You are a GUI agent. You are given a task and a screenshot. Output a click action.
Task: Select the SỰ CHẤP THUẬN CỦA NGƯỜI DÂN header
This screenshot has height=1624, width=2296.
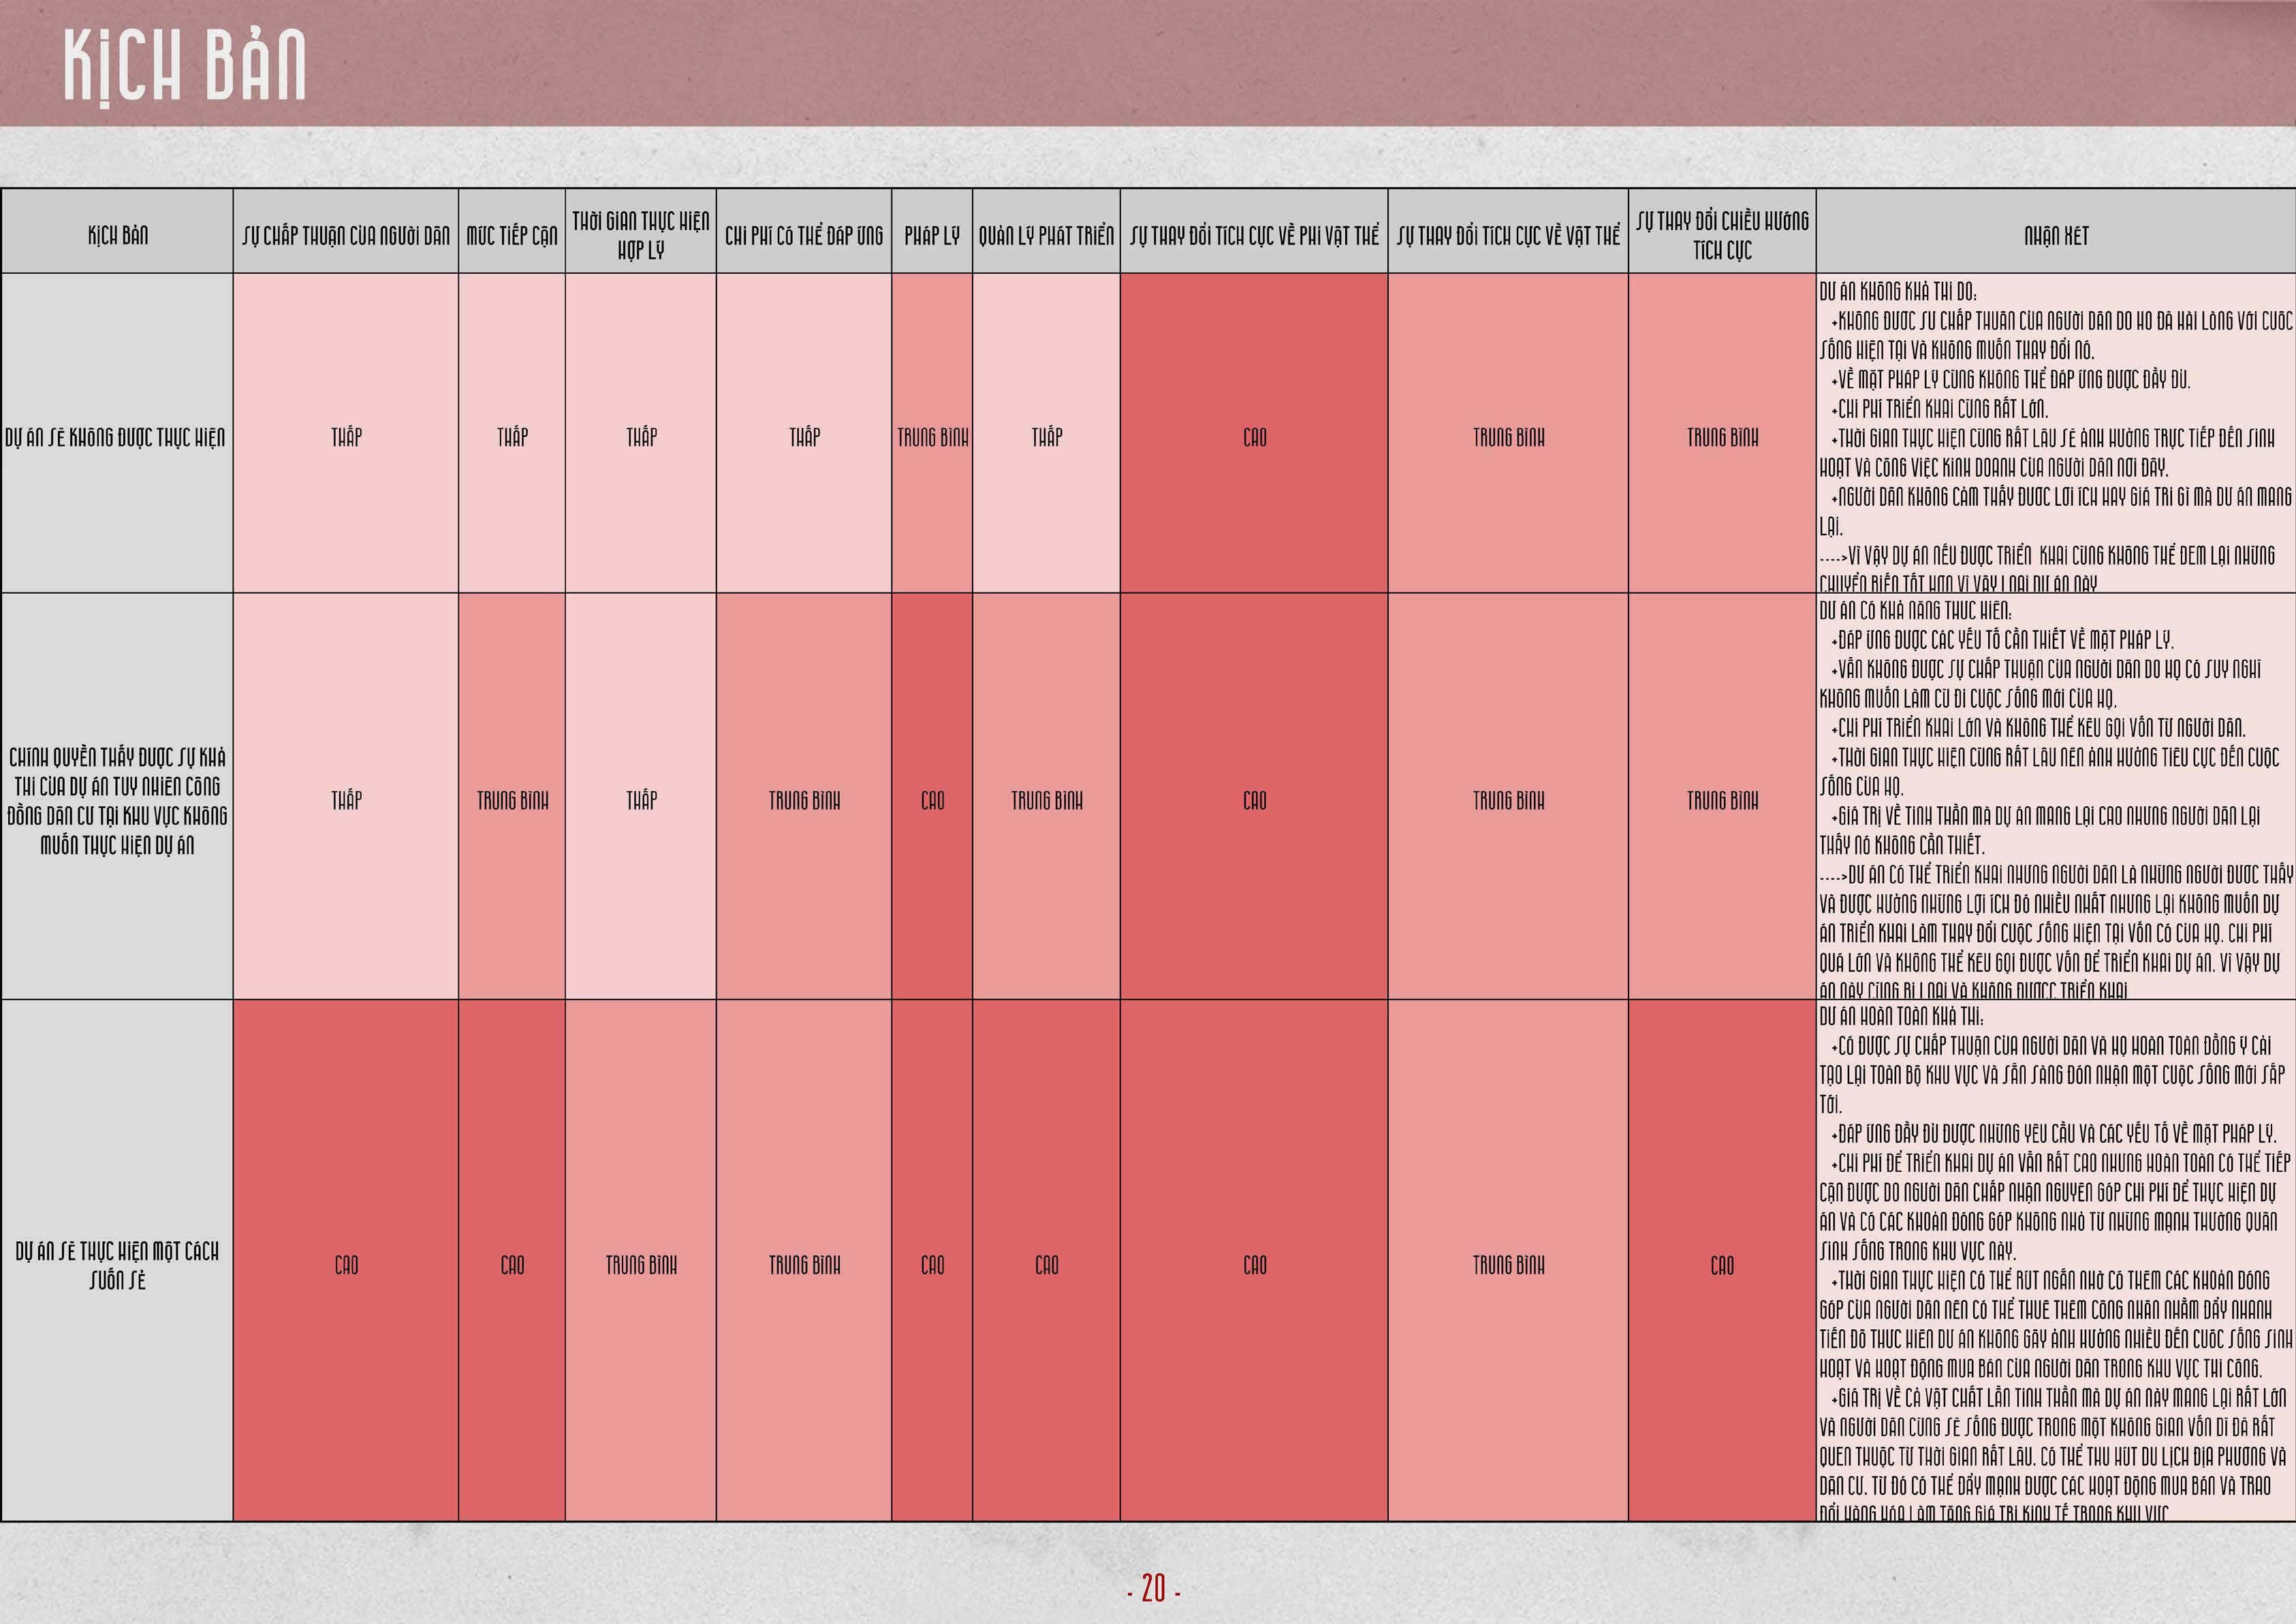tap(346, 235)
